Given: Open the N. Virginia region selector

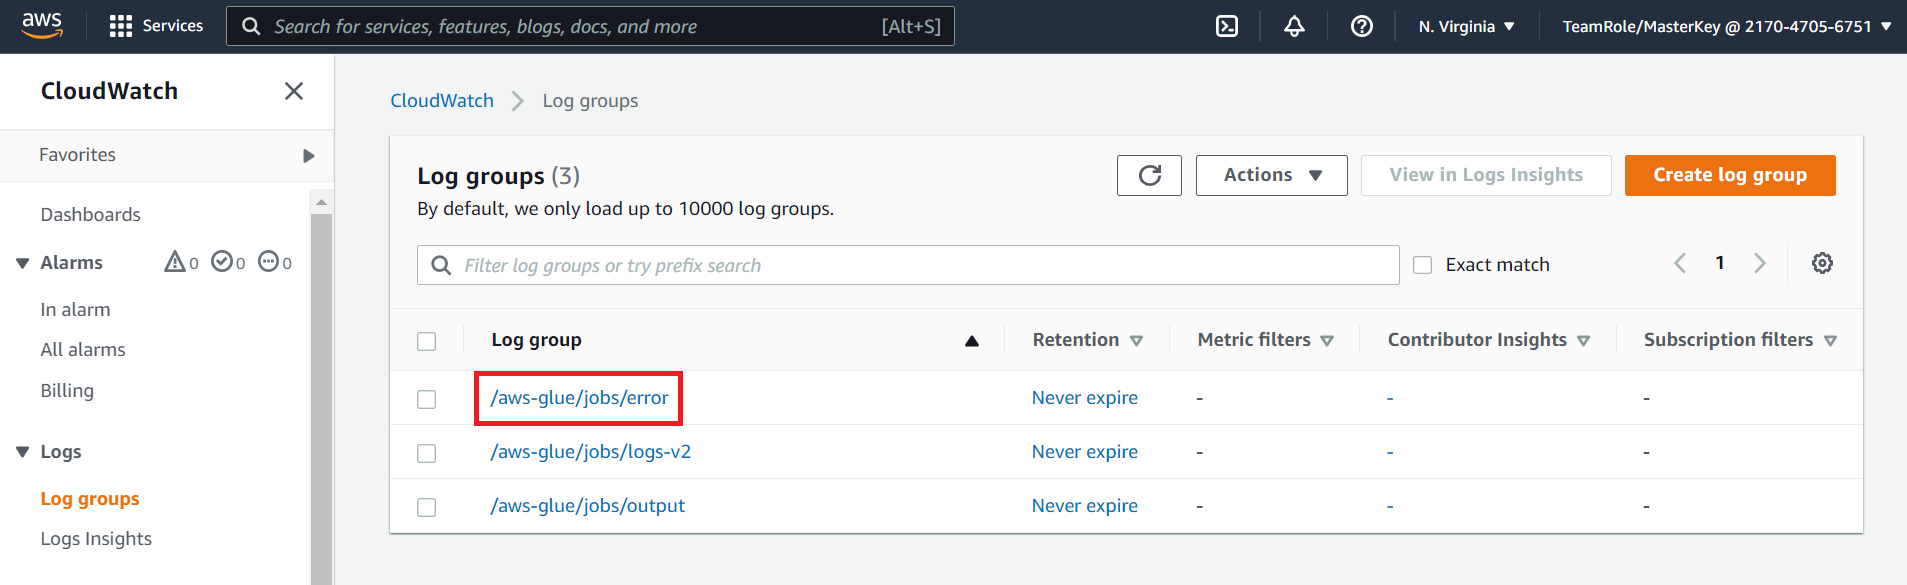Looking at the screenshot, I should 1466,26.
